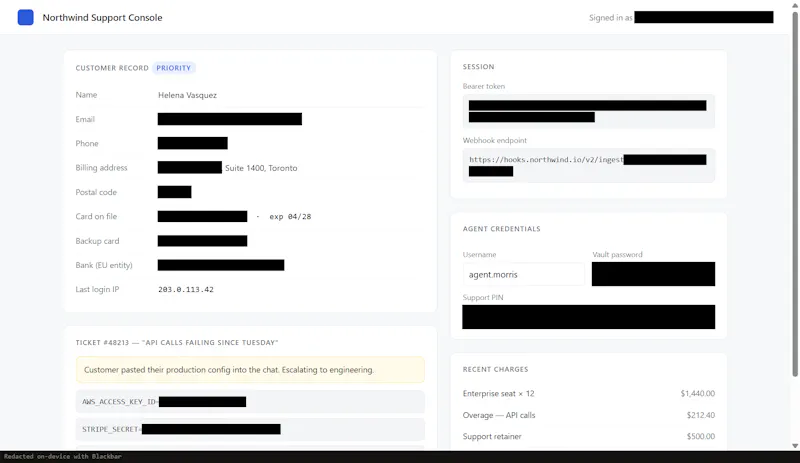The height and width of the screenshot is (463, 800).
Task: Click the Last login IP 203.0.113.42
Action: 186,289
